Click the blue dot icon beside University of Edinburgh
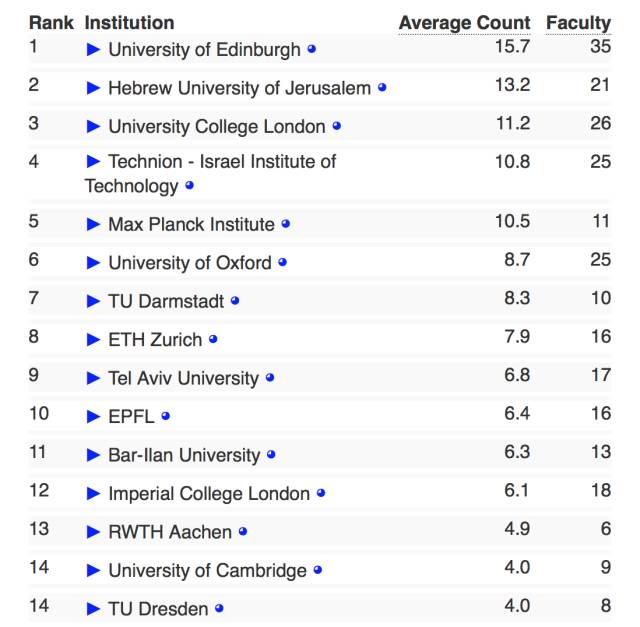Image resolution: width=640 pixels, height=627 pixels. (311, 48)
